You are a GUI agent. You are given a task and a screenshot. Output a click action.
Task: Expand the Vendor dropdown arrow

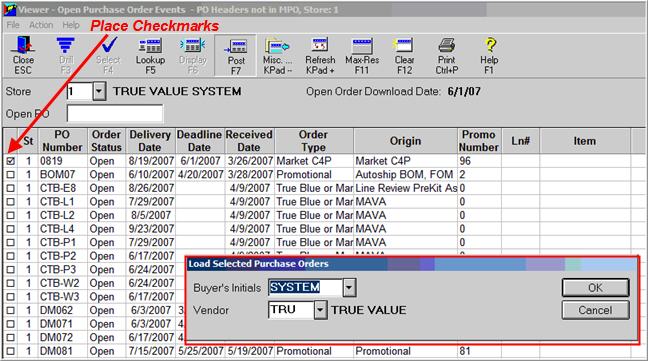[320, 310]
